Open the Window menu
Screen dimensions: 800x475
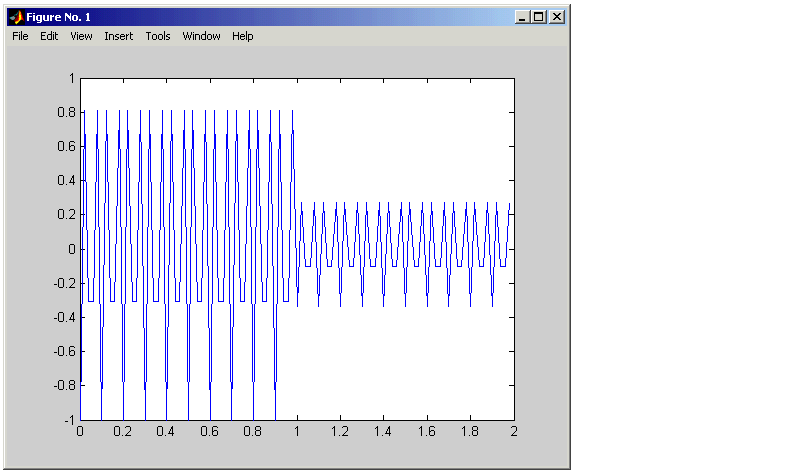(201, 36)
